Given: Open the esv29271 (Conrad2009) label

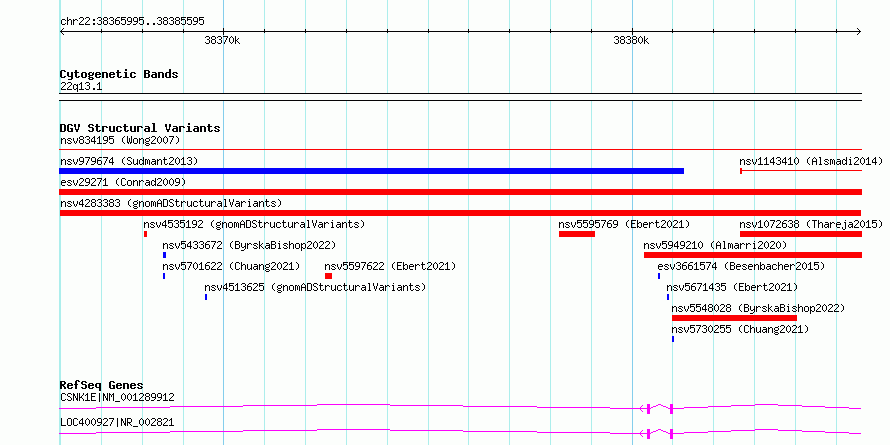Looking at the screenshot, I should click(x=123, y=182).
